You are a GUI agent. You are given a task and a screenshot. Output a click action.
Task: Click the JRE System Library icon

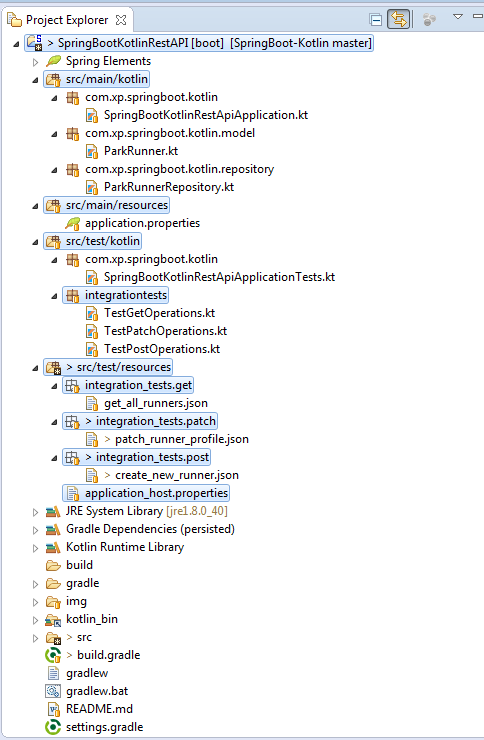coord(53,511)
